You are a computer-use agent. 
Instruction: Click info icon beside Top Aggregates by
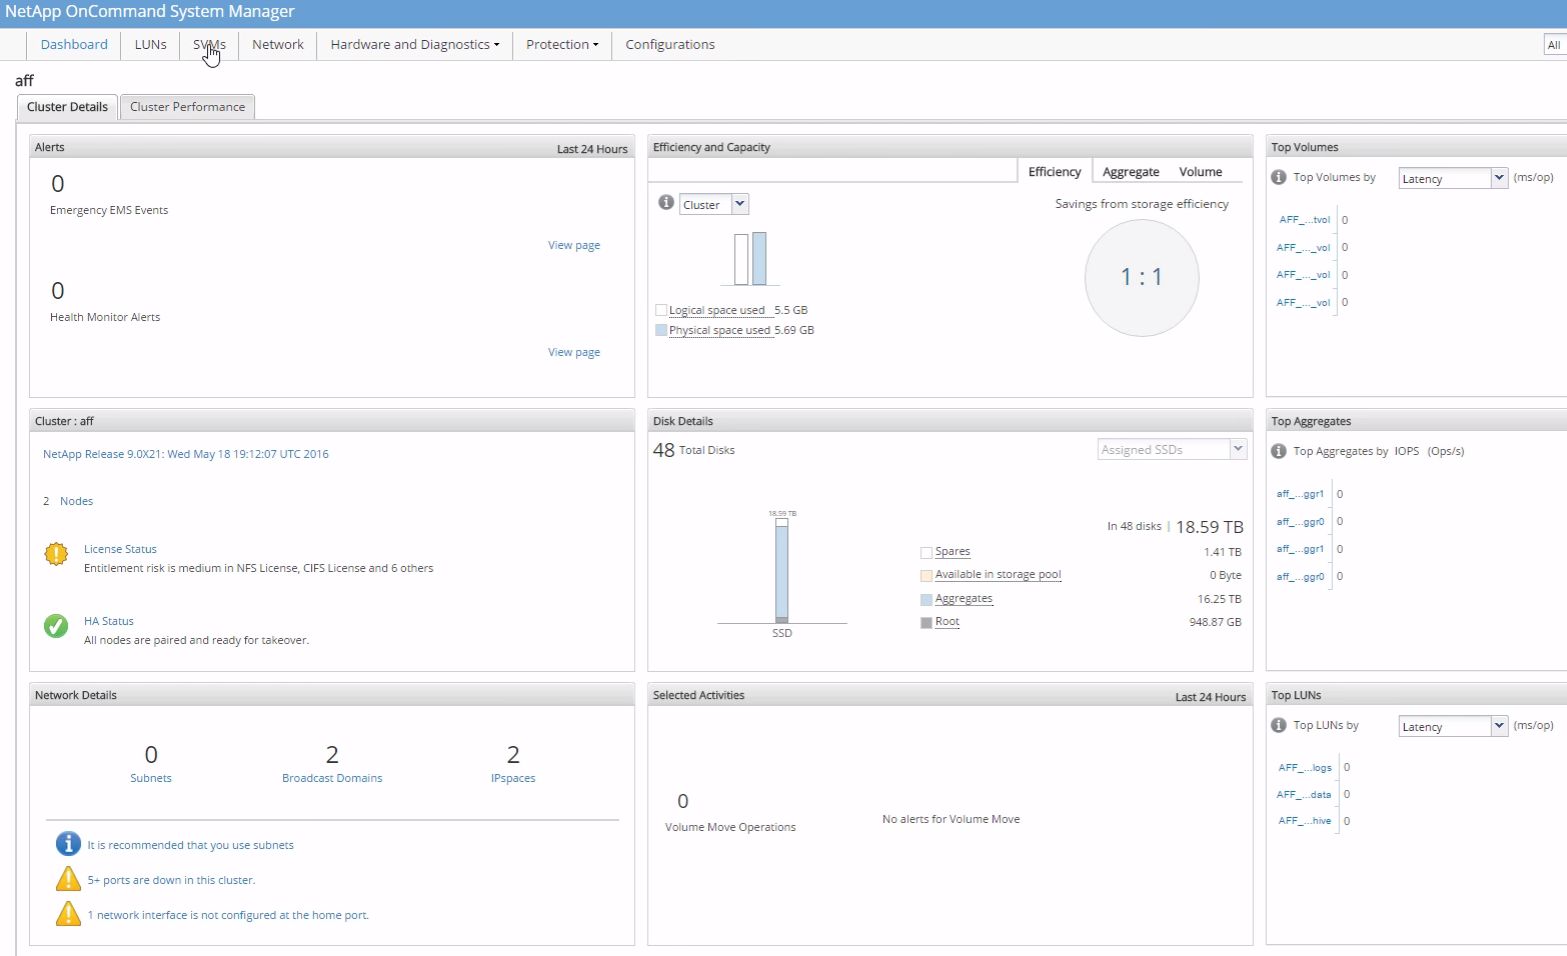tap(1278, 451)
